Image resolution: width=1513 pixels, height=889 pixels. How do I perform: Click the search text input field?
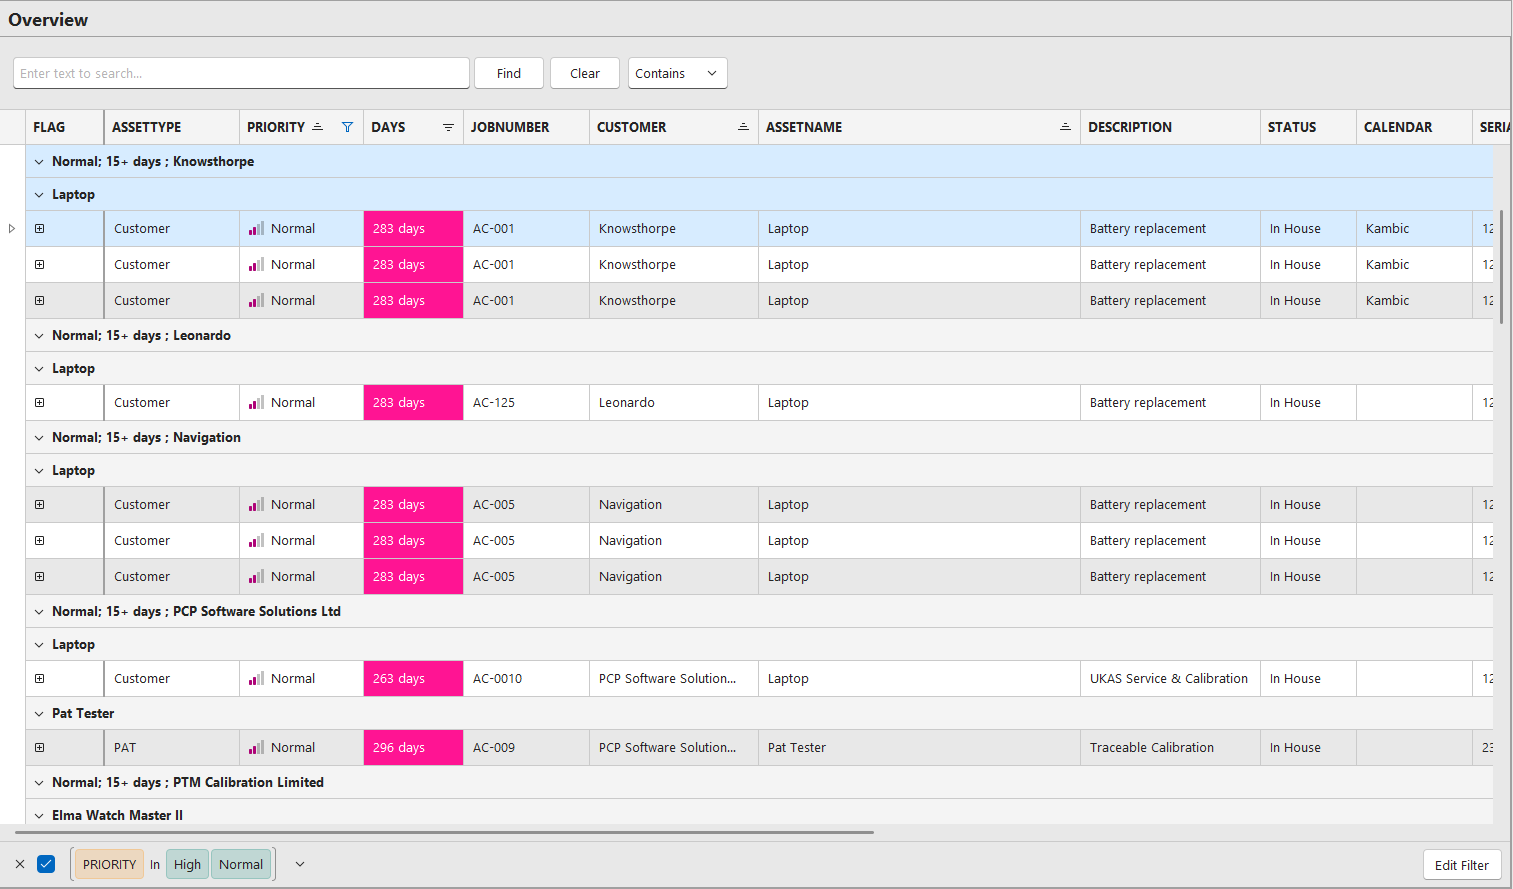tap(241, 73)
